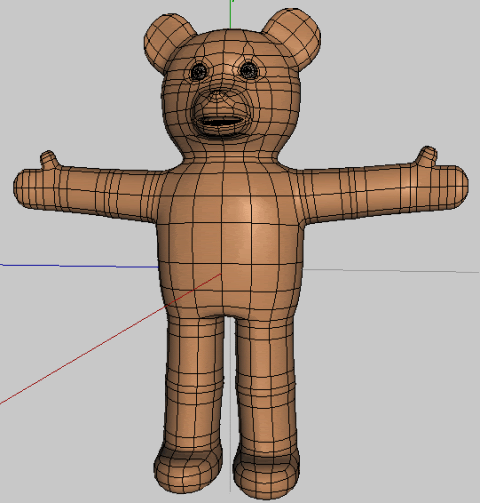
Task: Select the bear's ear on the viewport's left
Action: (x=167, y=42)
